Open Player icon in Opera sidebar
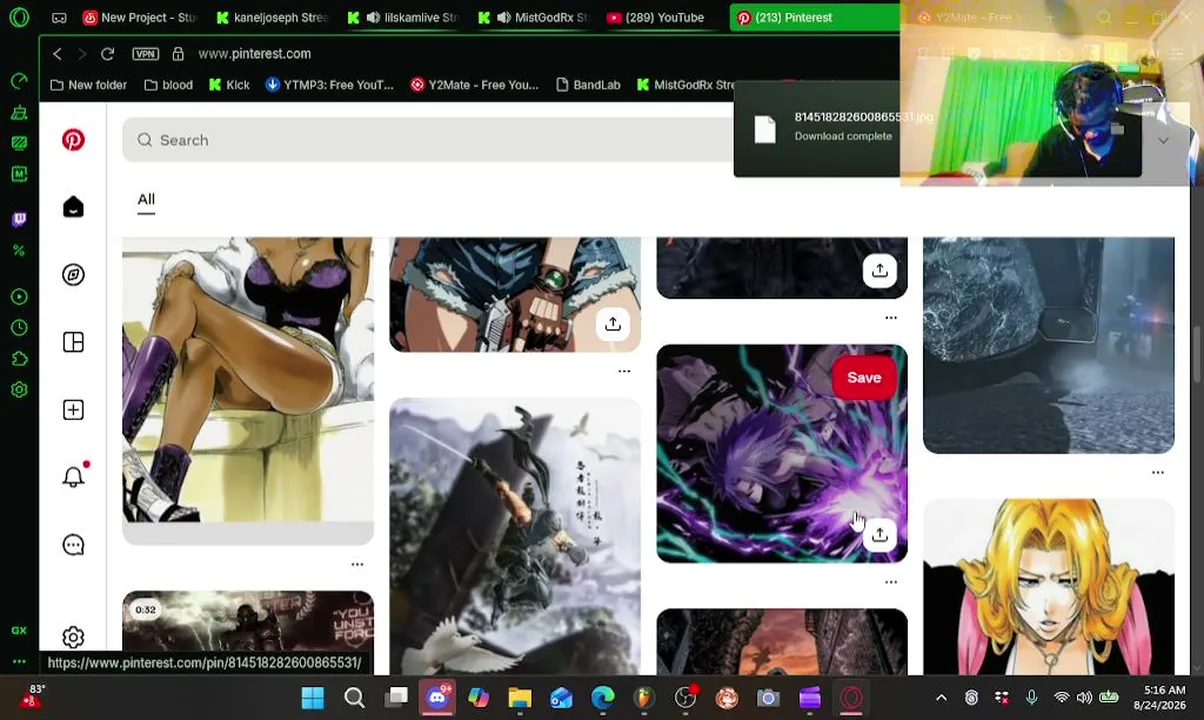This screenshot has height=720, width=1204. pyautogui.click(x=19, y=296)
